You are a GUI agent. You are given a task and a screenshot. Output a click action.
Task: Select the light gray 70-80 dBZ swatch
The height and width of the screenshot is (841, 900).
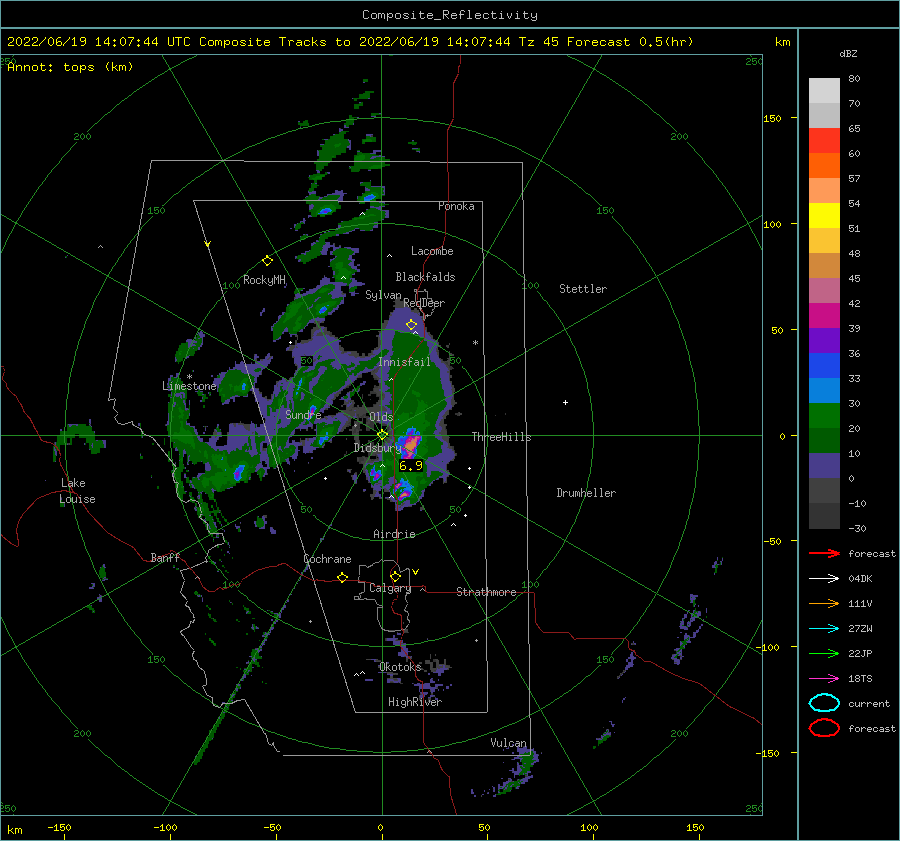824,91
